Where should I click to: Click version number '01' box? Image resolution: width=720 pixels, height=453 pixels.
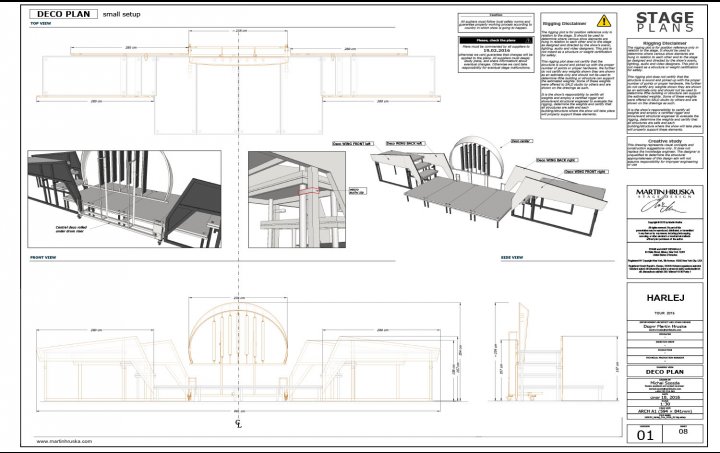pyautogui.click(x=645, y=435)
